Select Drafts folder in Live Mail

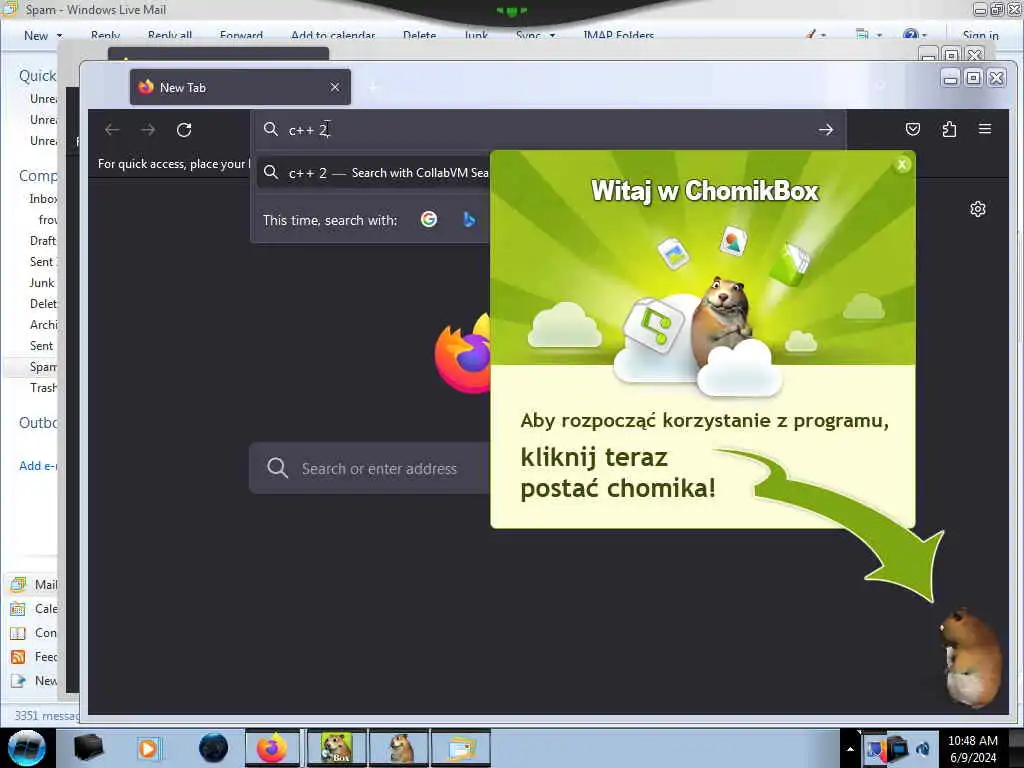43,240
